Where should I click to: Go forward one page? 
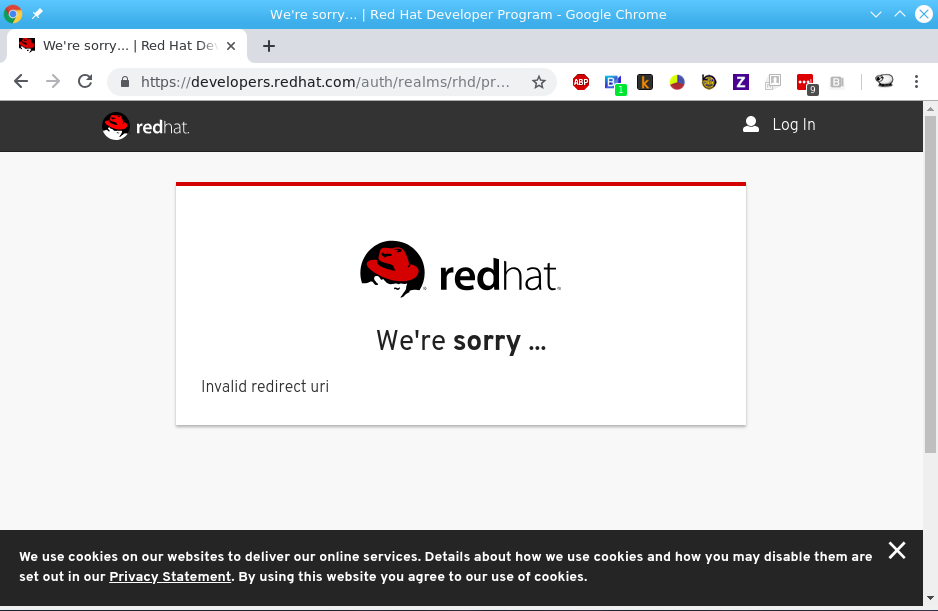pos(53,81)
